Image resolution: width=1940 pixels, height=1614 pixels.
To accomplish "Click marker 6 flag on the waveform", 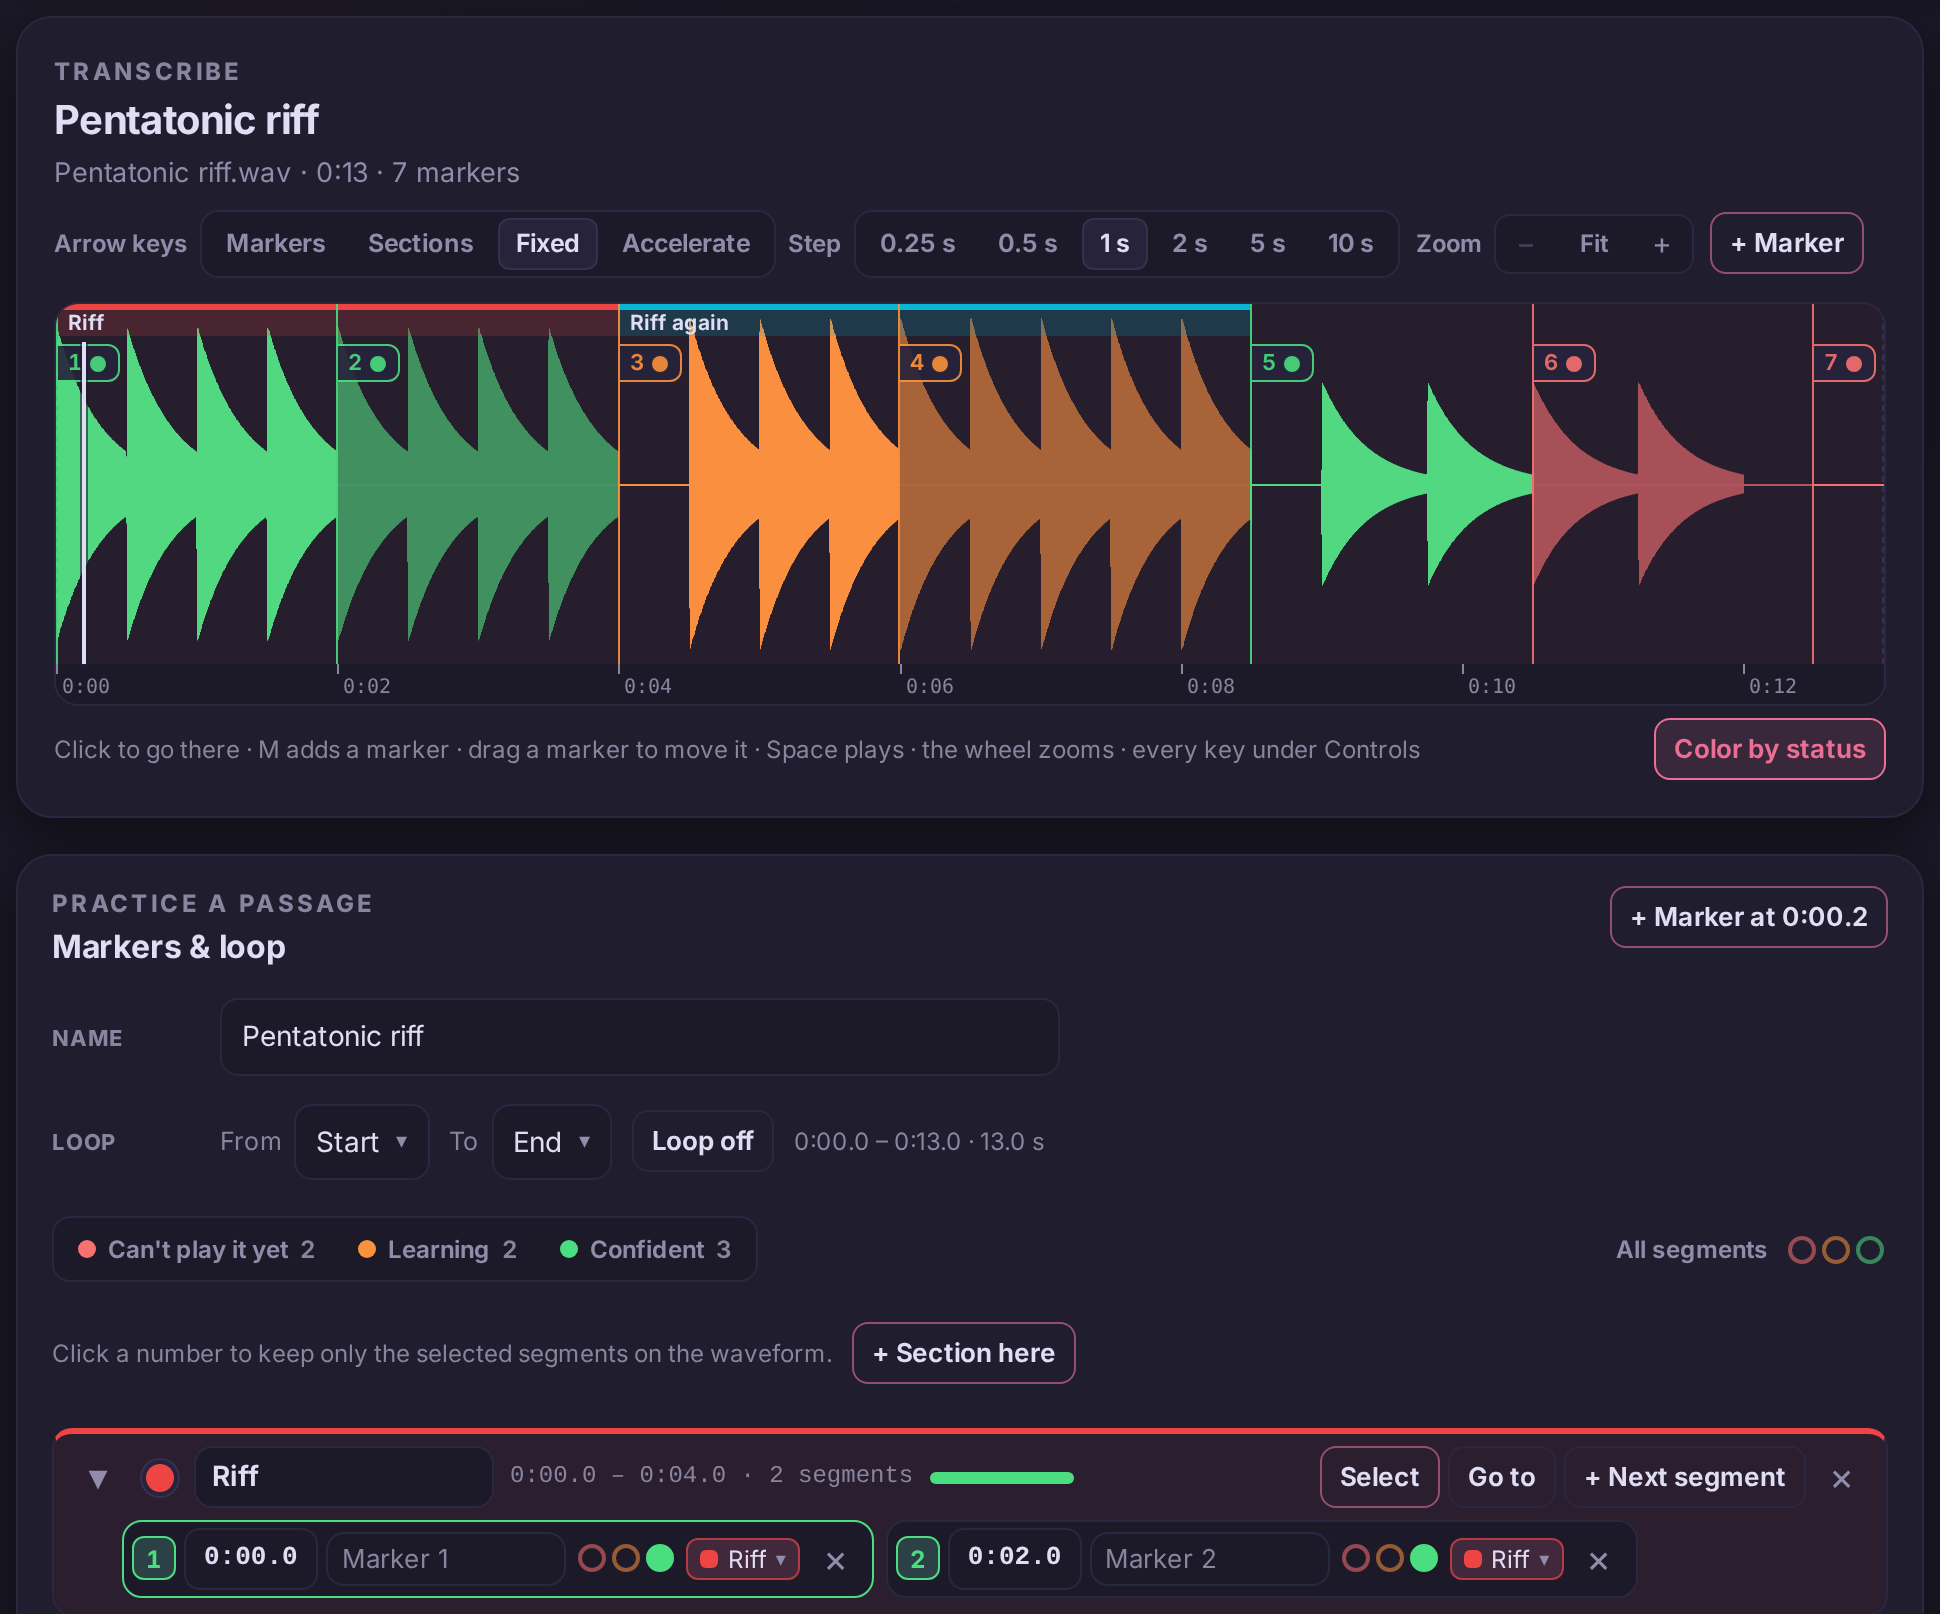I will (x=1564, y=363).
